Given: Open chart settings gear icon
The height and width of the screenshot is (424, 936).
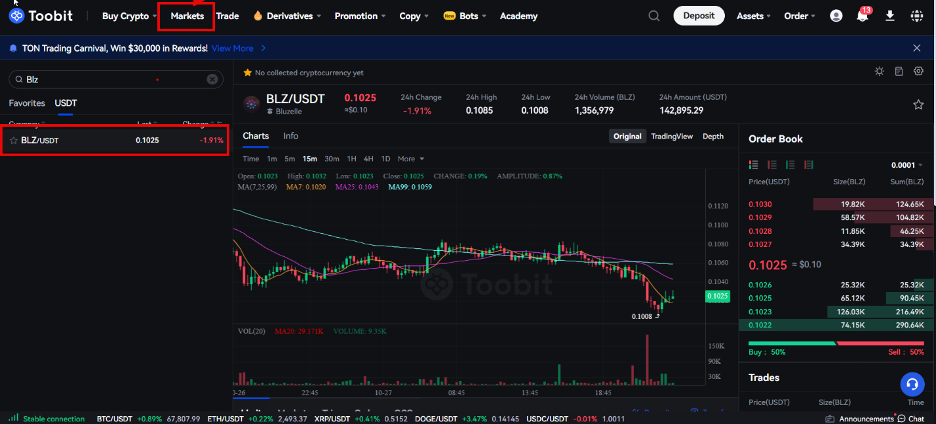Looking at the screenshot, I should click(x=919, y=72).
